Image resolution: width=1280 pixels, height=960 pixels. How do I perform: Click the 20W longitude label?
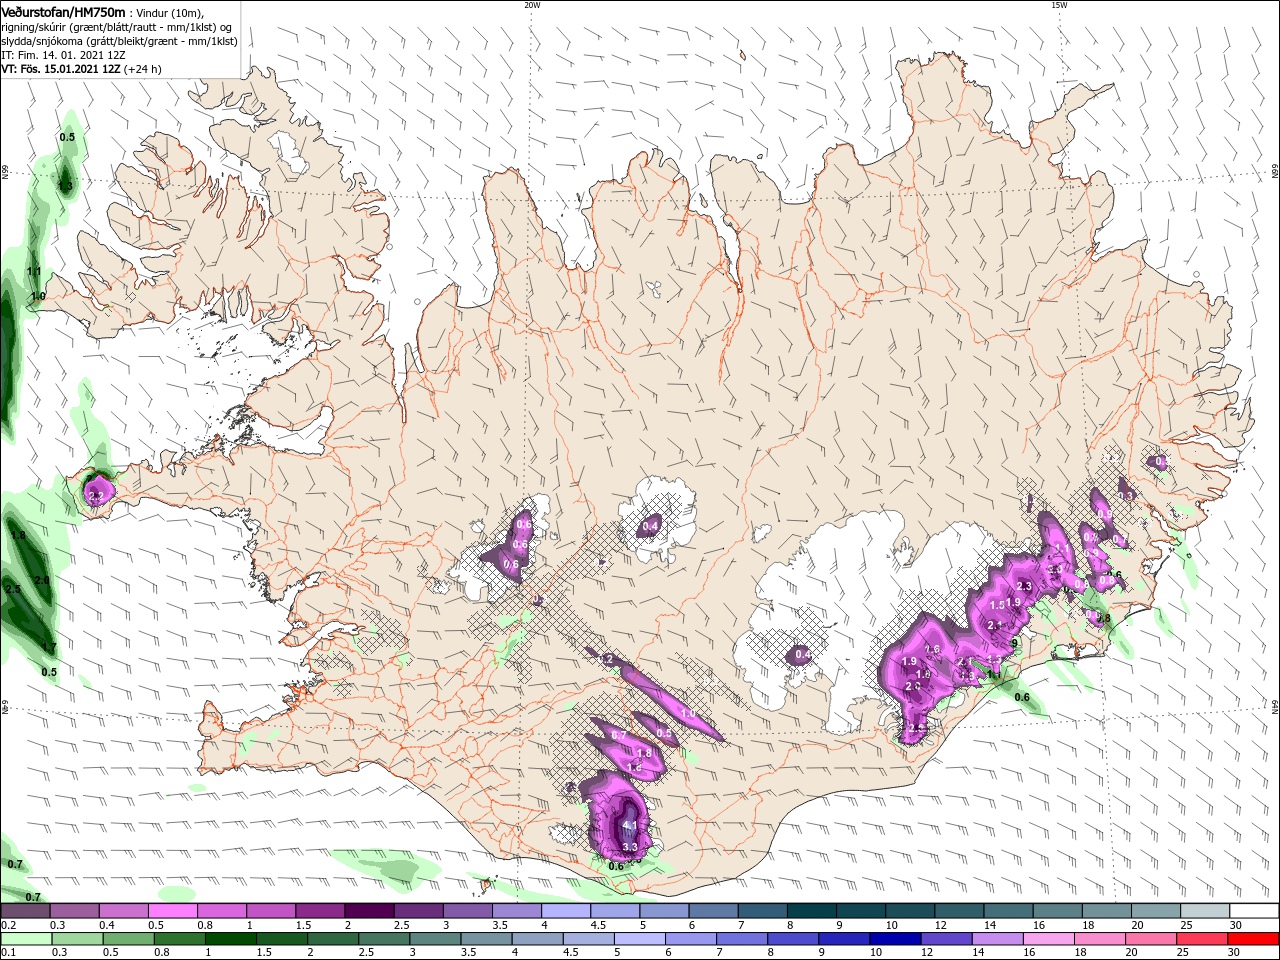(x=532, y=5)
